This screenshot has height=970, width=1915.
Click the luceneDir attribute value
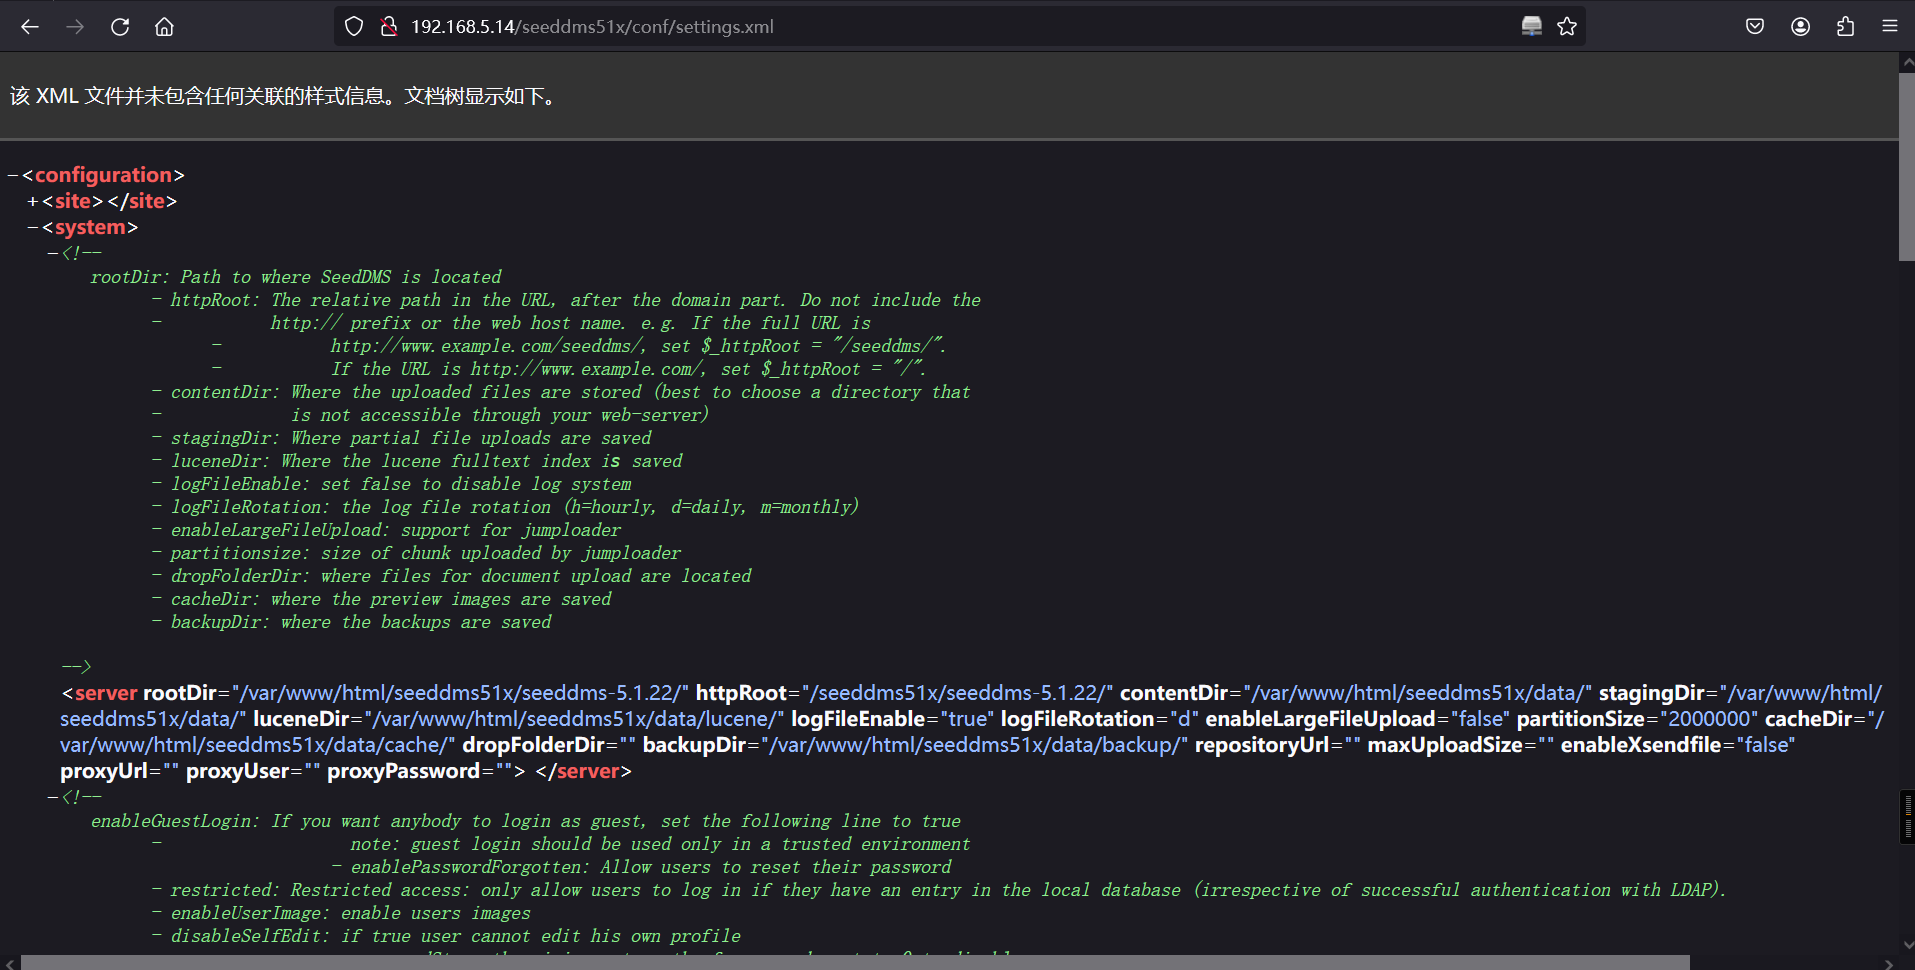(x=575, y=719)
